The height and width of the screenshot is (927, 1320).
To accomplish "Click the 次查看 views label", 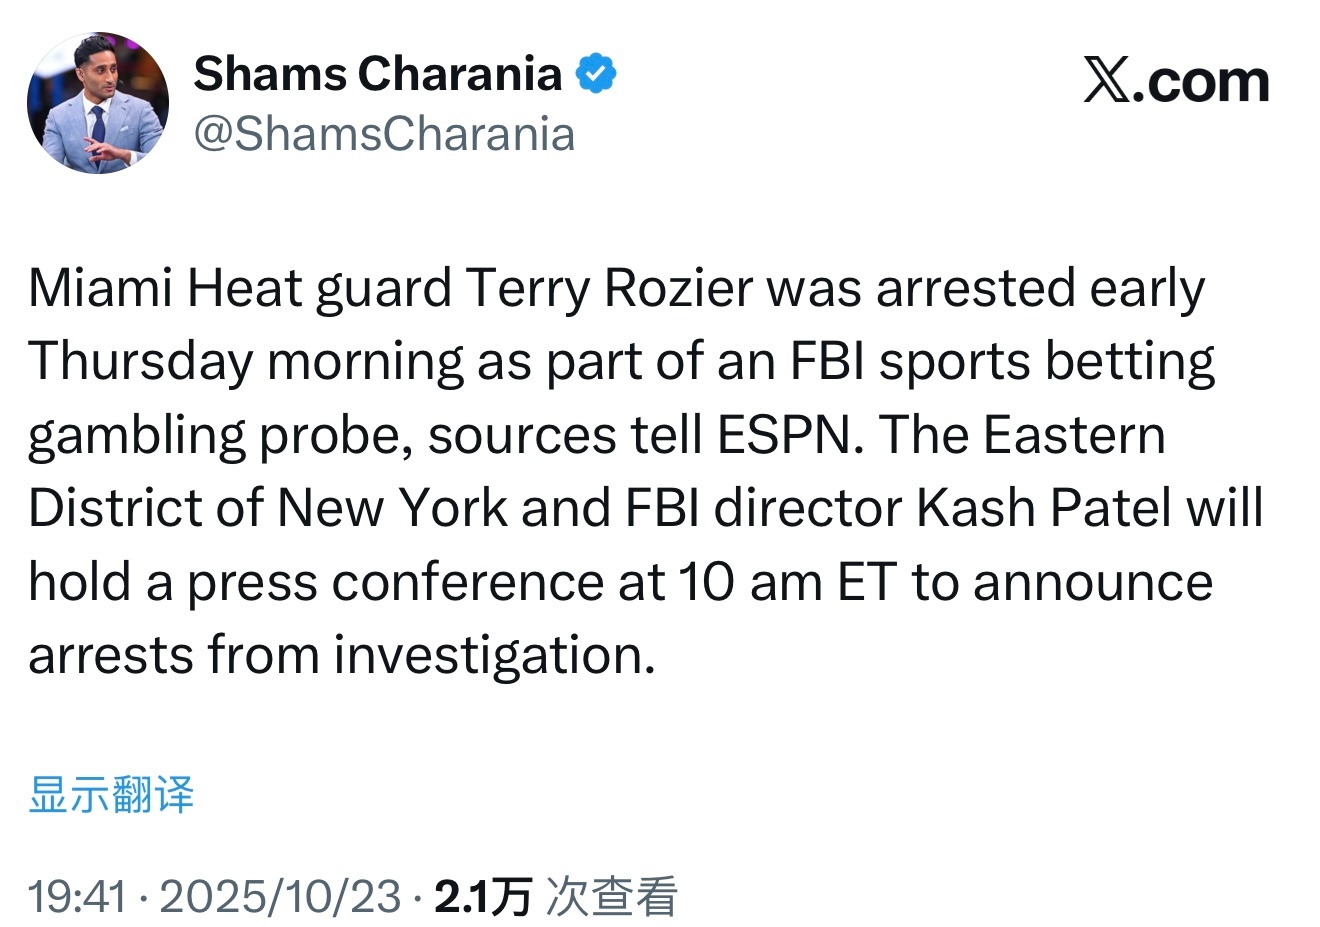I will coord(612,896).
